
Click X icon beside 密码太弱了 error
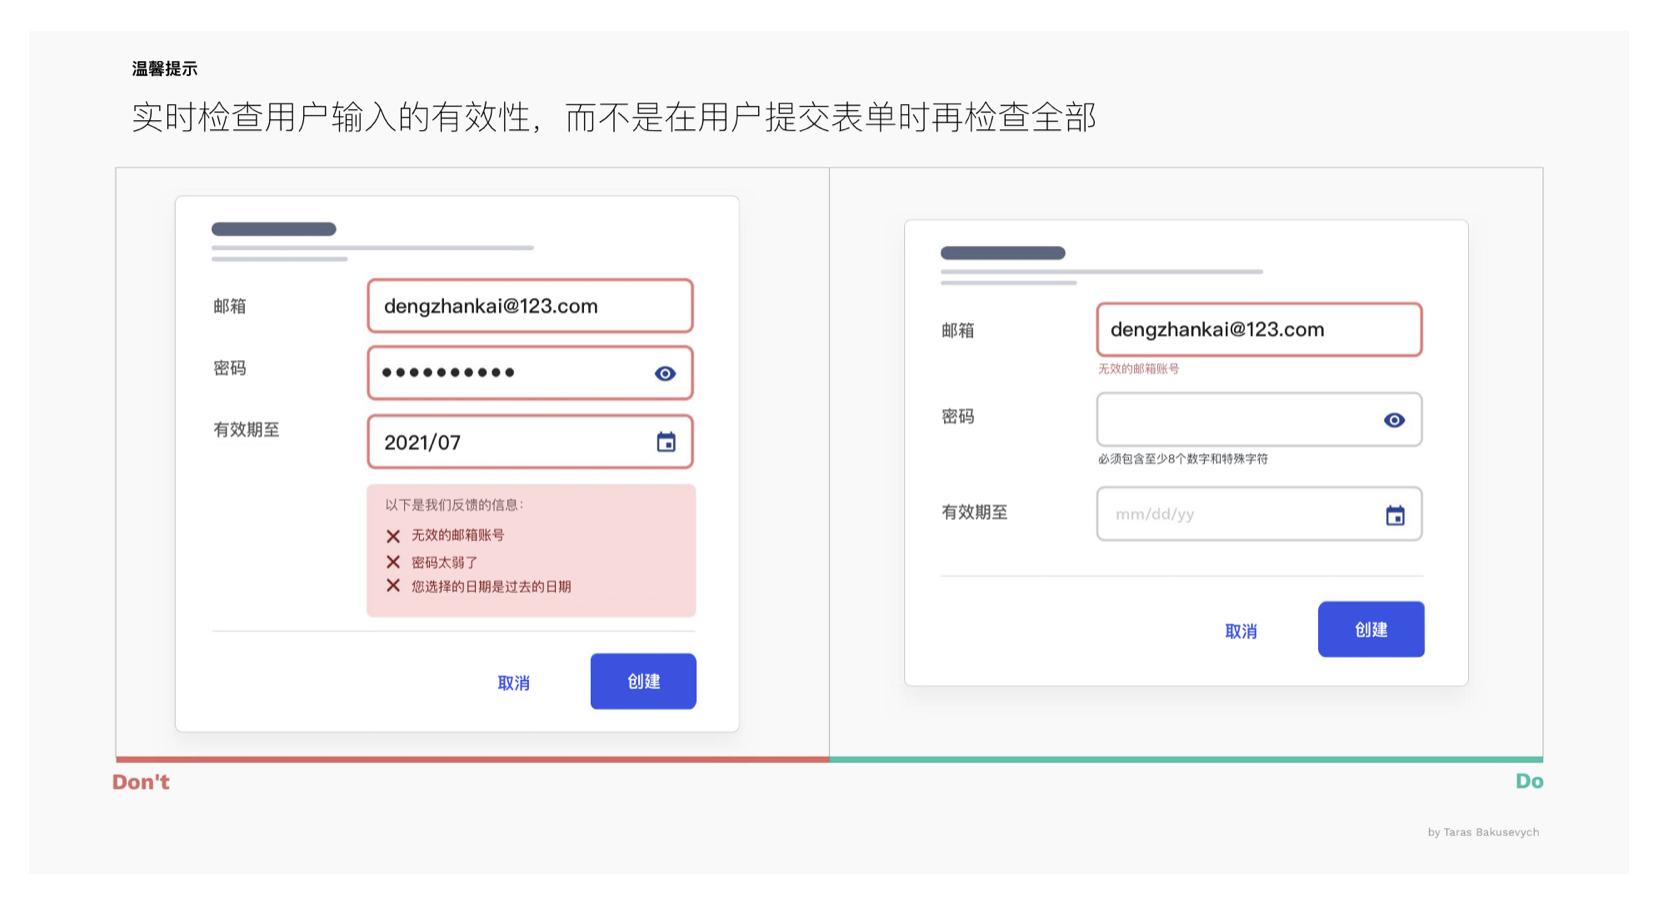click(x=393, y=562)
